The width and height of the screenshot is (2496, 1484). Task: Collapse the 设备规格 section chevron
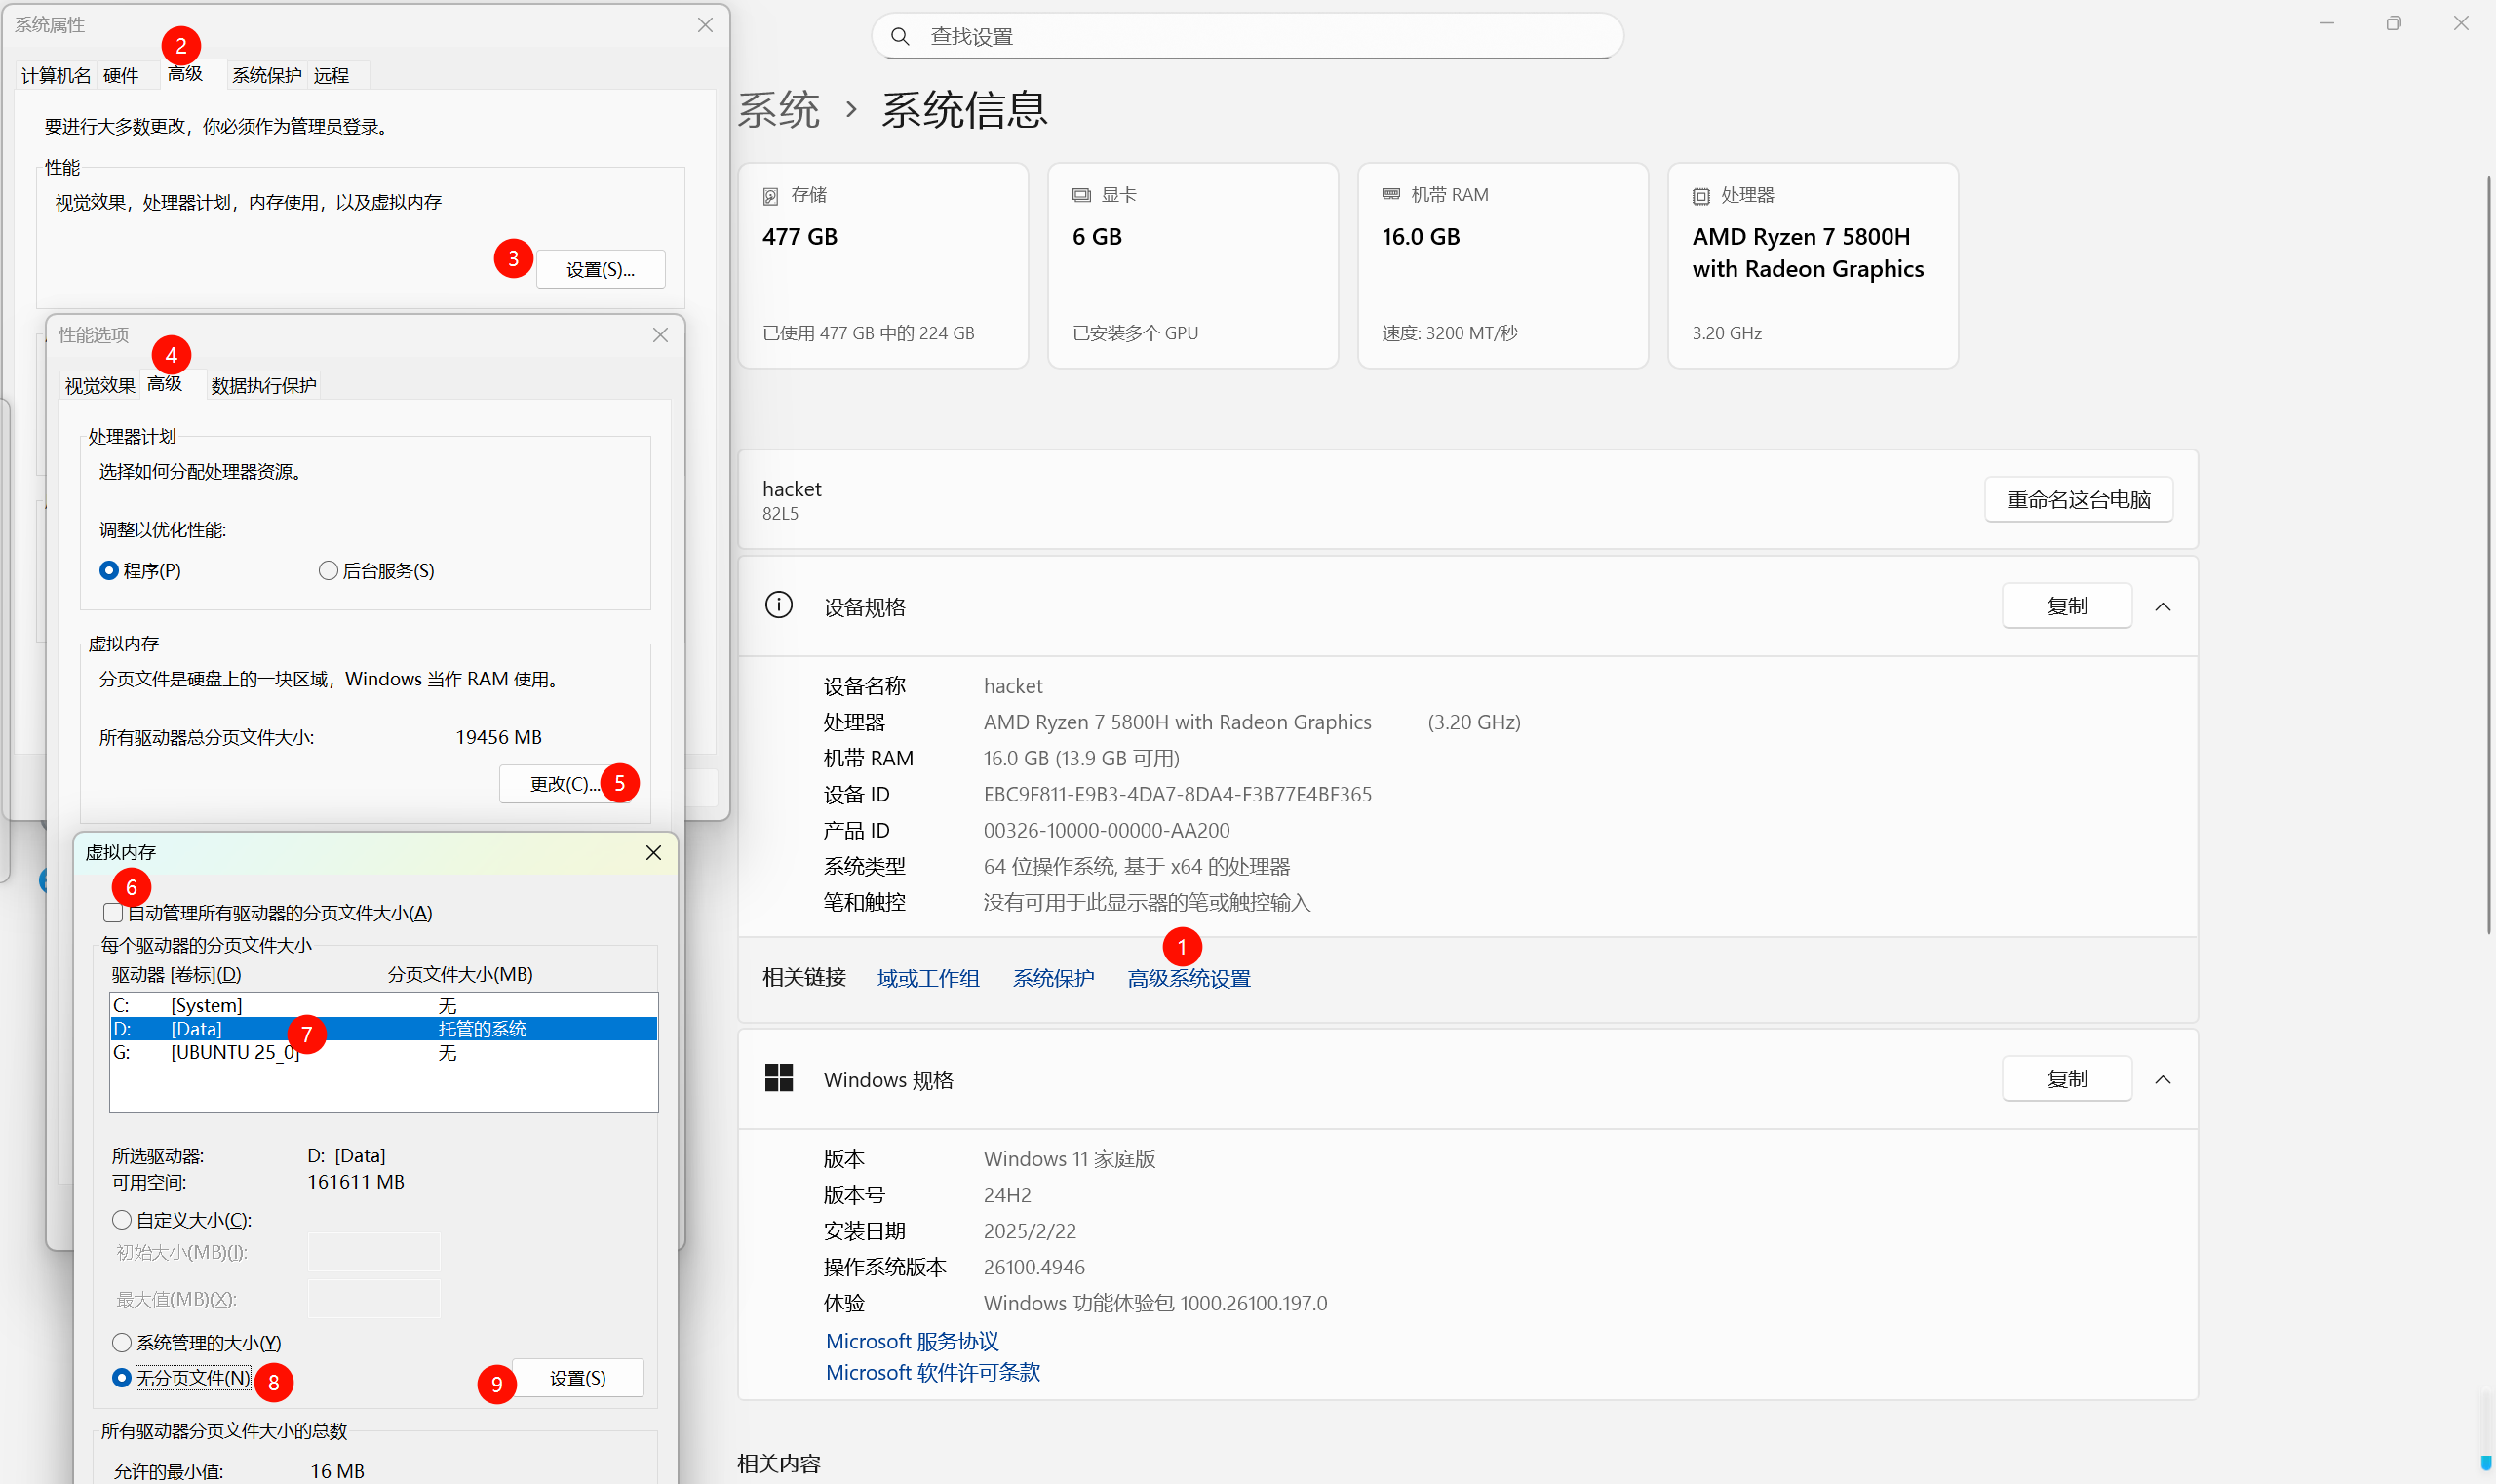coord(2162,606)
